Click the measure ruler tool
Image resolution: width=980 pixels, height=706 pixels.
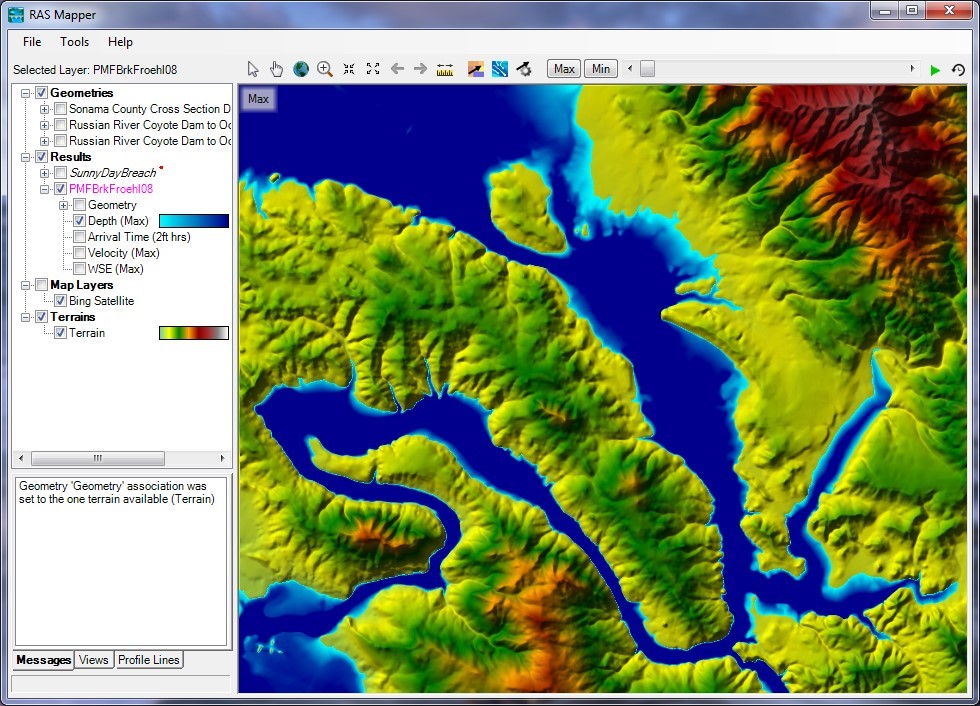[445, 69]
